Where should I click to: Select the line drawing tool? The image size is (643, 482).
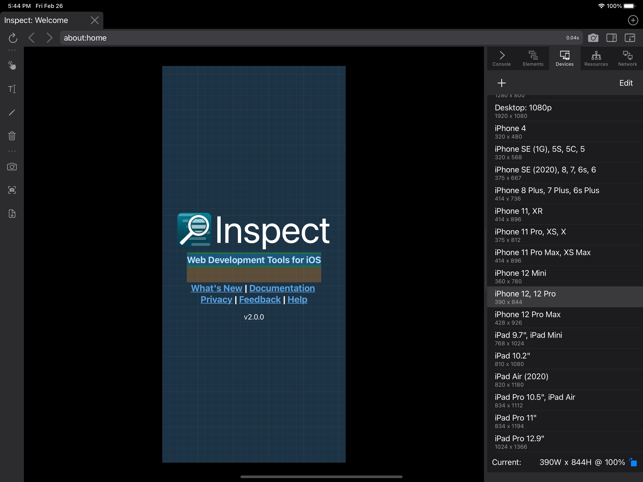[12, 112]
